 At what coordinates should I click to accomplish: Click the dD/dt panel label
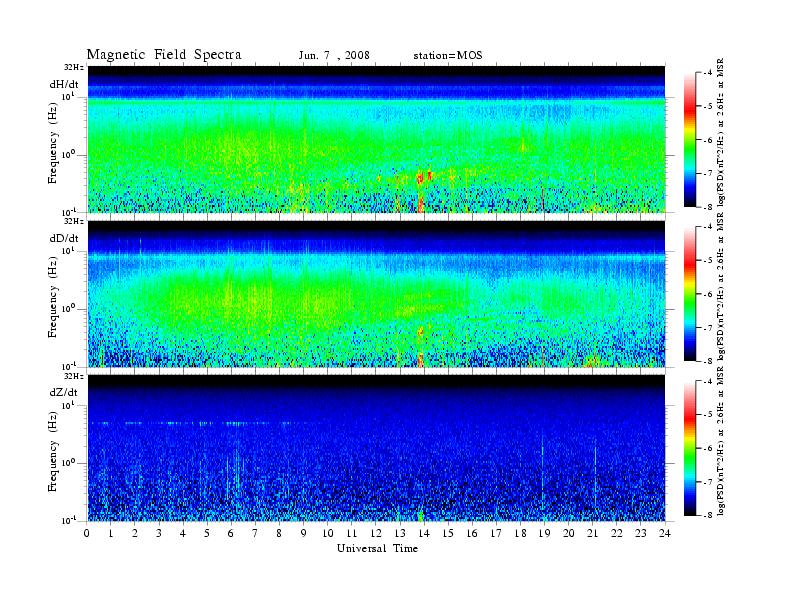pyautogui.click(x=64, y=238)
